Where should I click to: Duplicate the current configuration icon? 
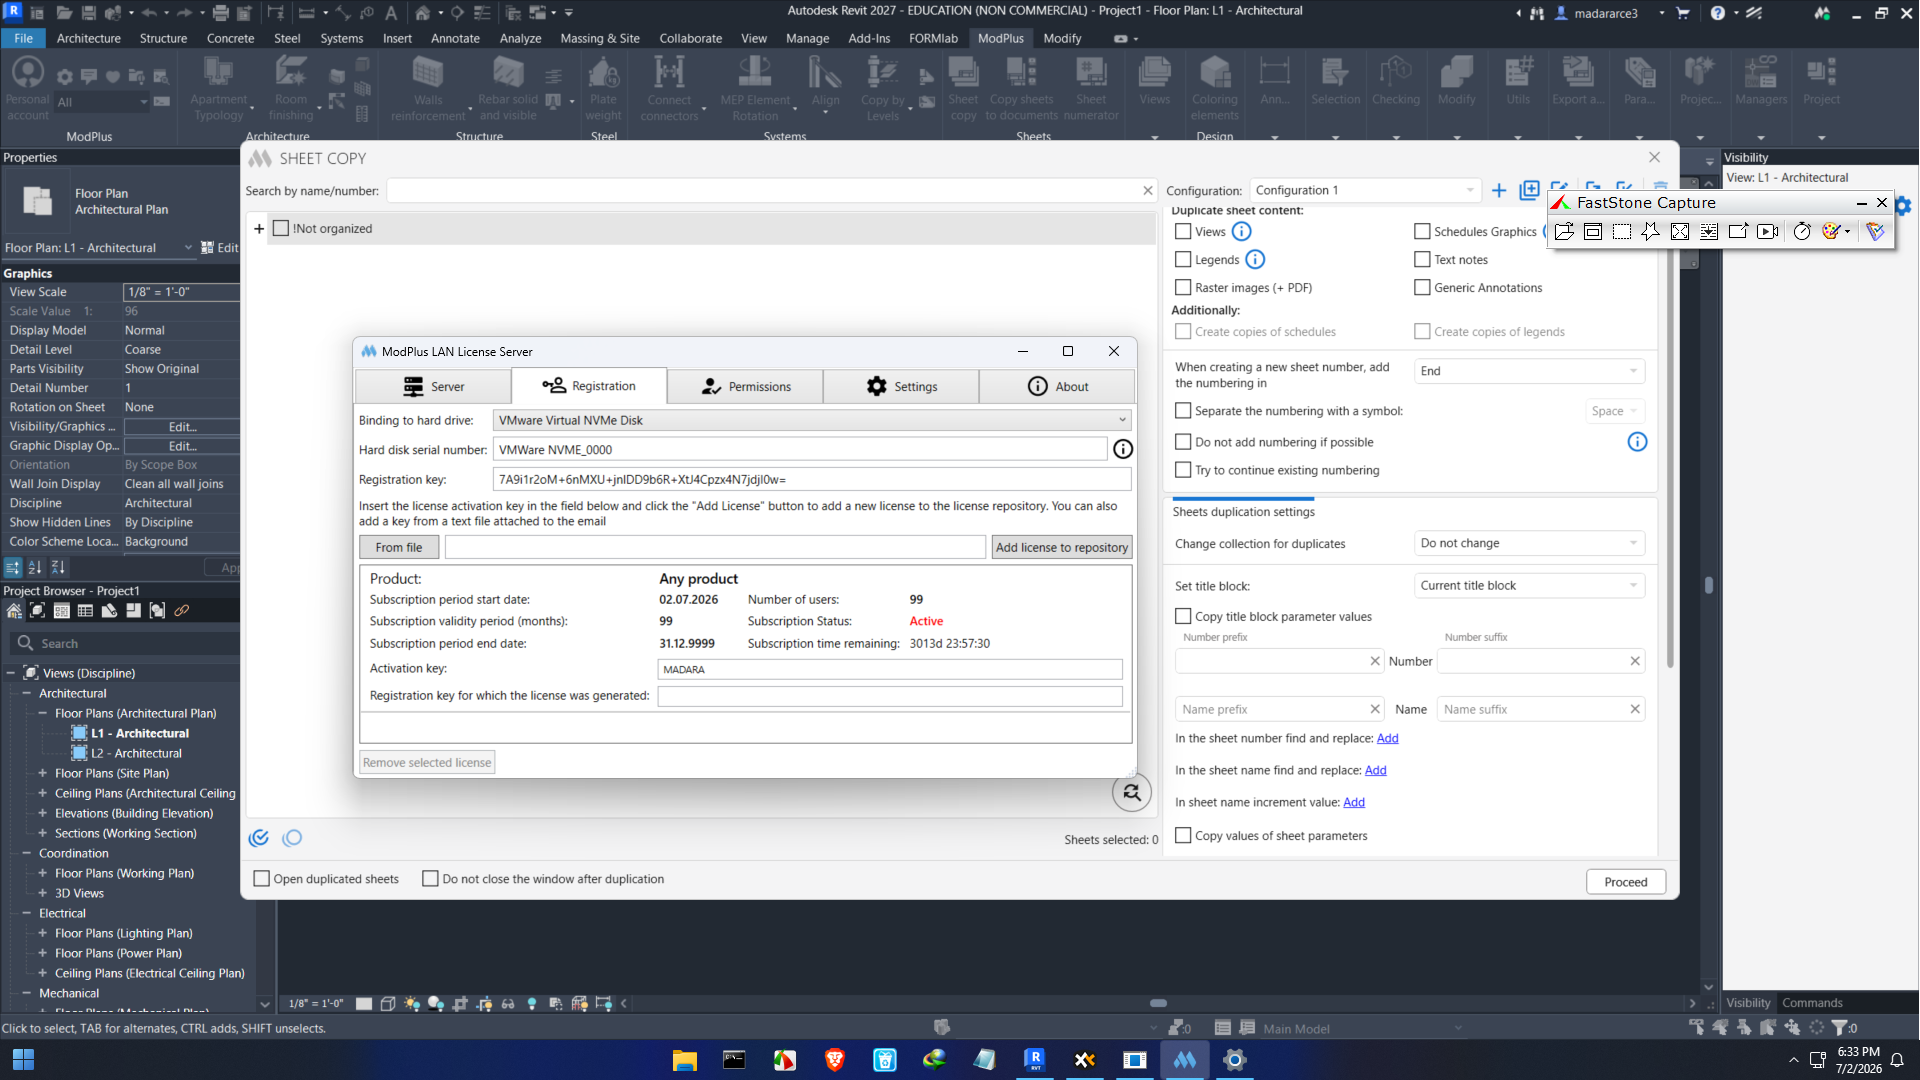1529,191
